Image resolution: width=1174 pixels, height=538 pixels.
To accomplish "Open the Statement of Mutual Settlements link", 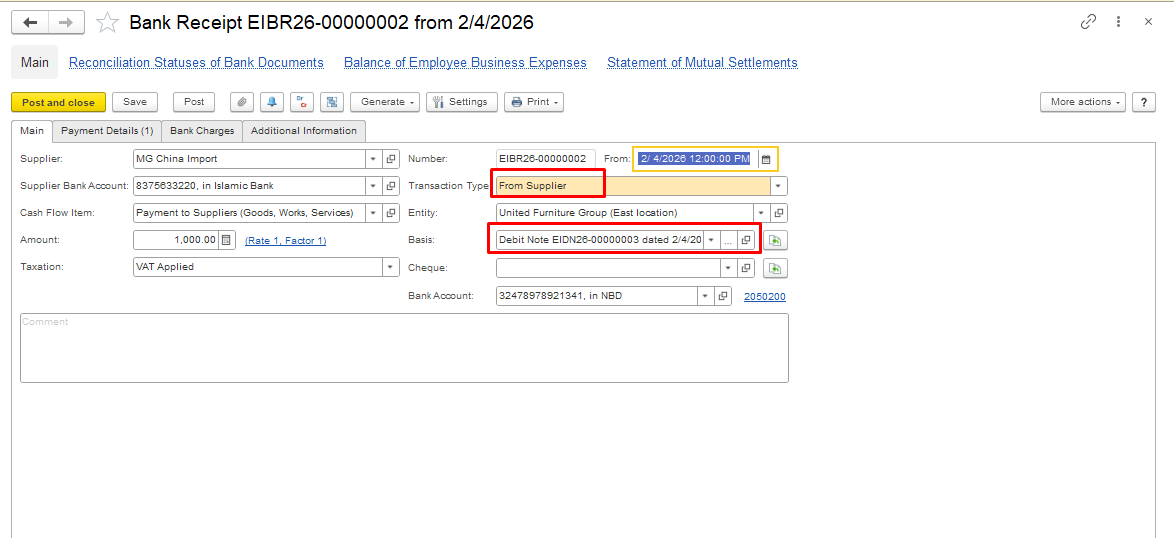I will (x=702, y=62).
